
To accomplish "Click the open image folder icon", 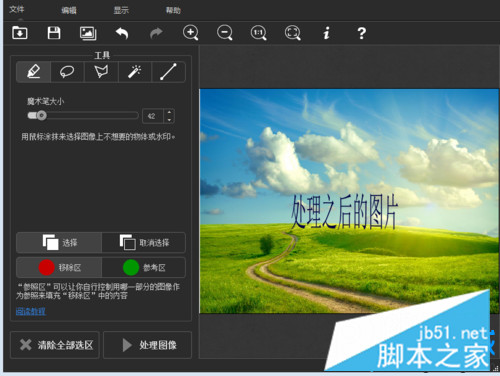I will click(20, 33).
